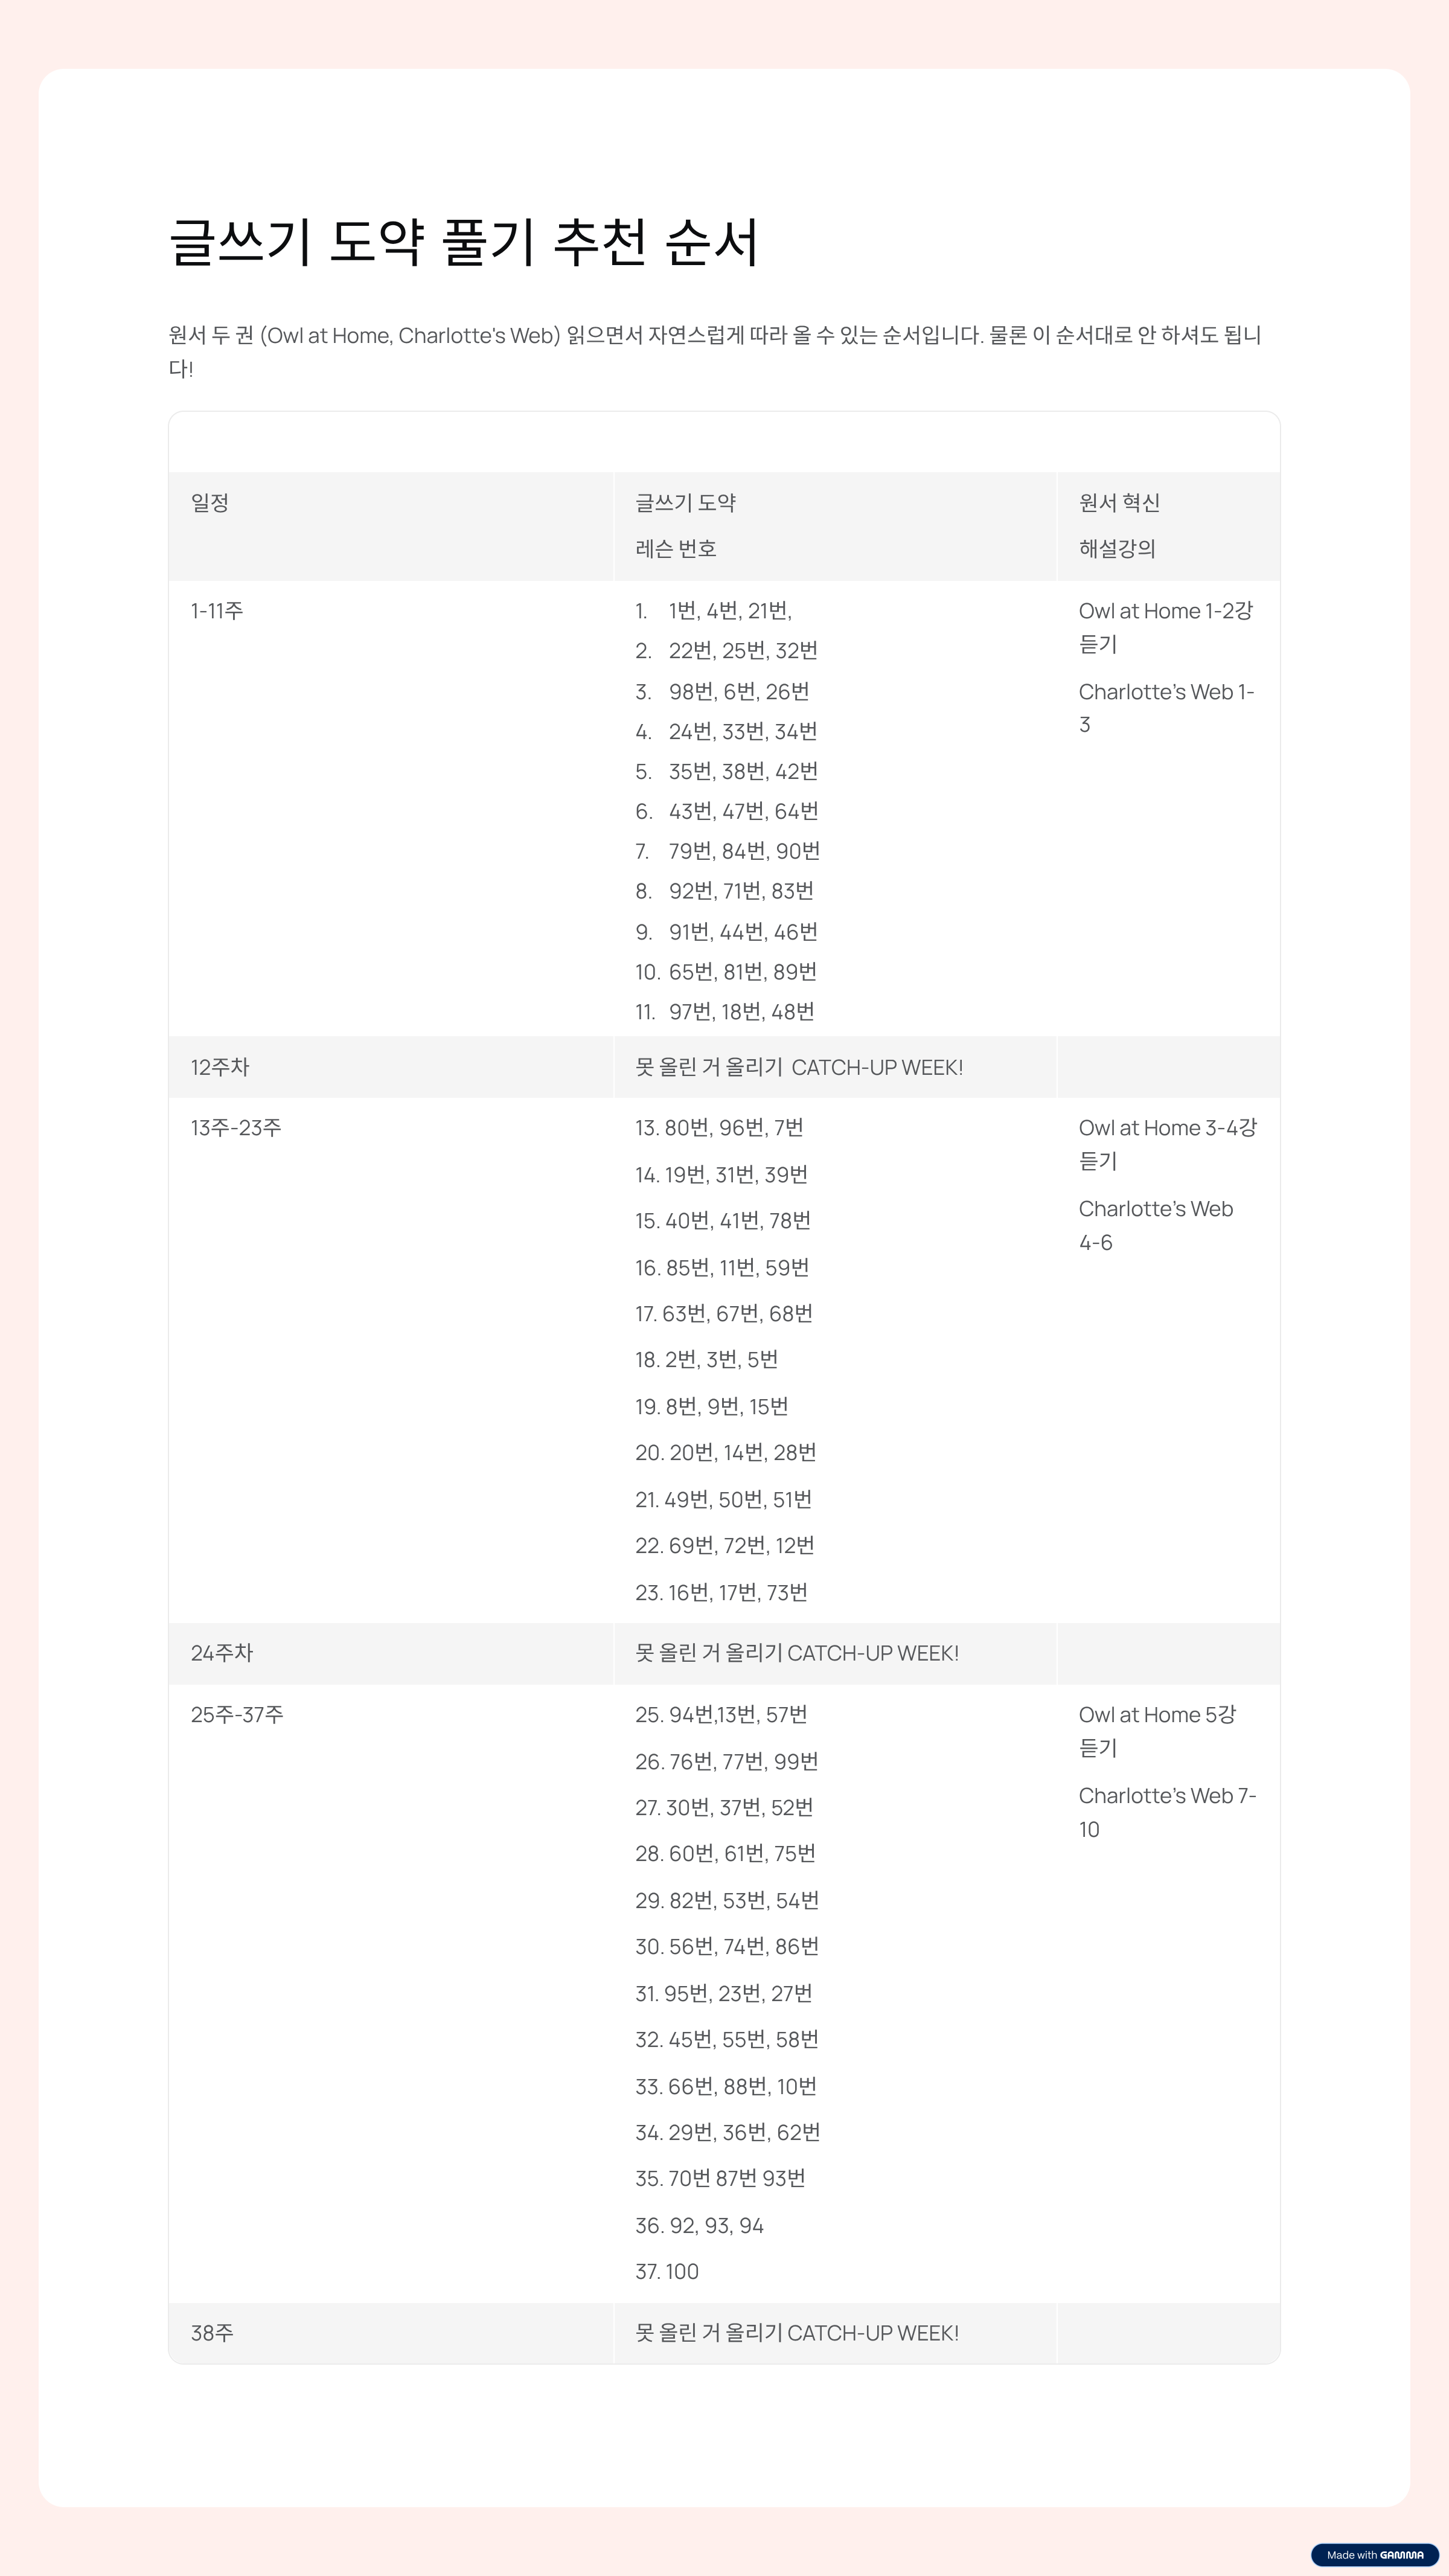Image resolution: width=1449 pixels, height=2576 pixels.
Task: Click list item 98번, 6번, 26번
Action: pyautogui.click(x=739, y=691)
